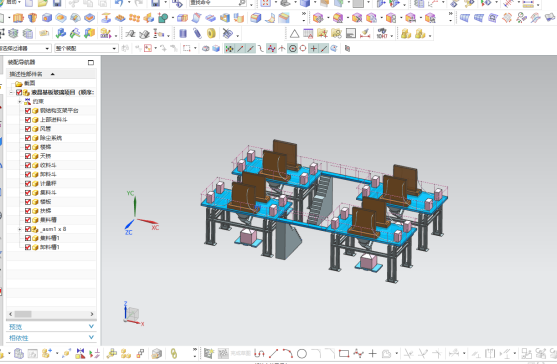Click the first blue surface mesh icon
This screenshot has width=557, height=364.
464,17
